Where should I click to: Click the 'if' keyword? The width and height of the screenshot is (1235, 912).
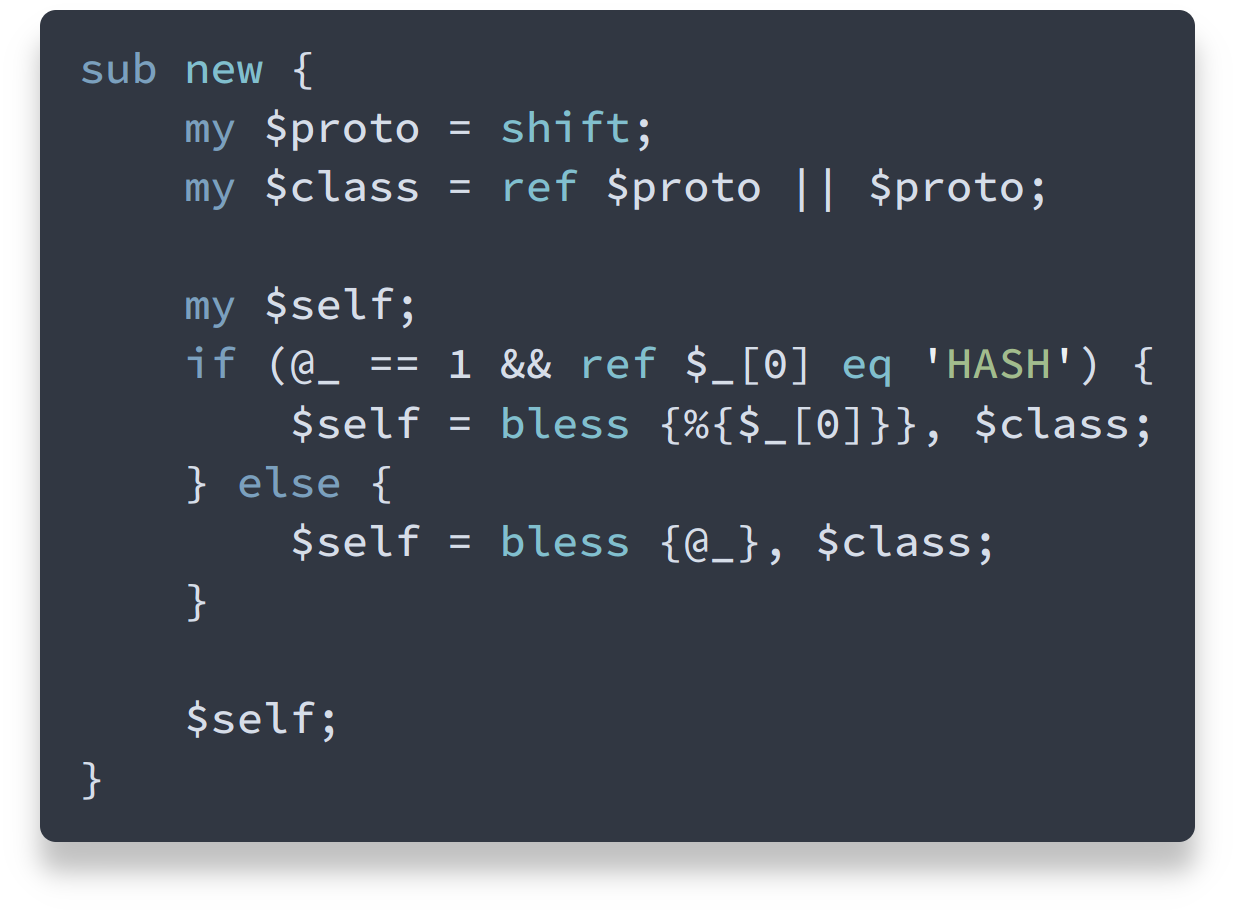click(x=211, y=365)
